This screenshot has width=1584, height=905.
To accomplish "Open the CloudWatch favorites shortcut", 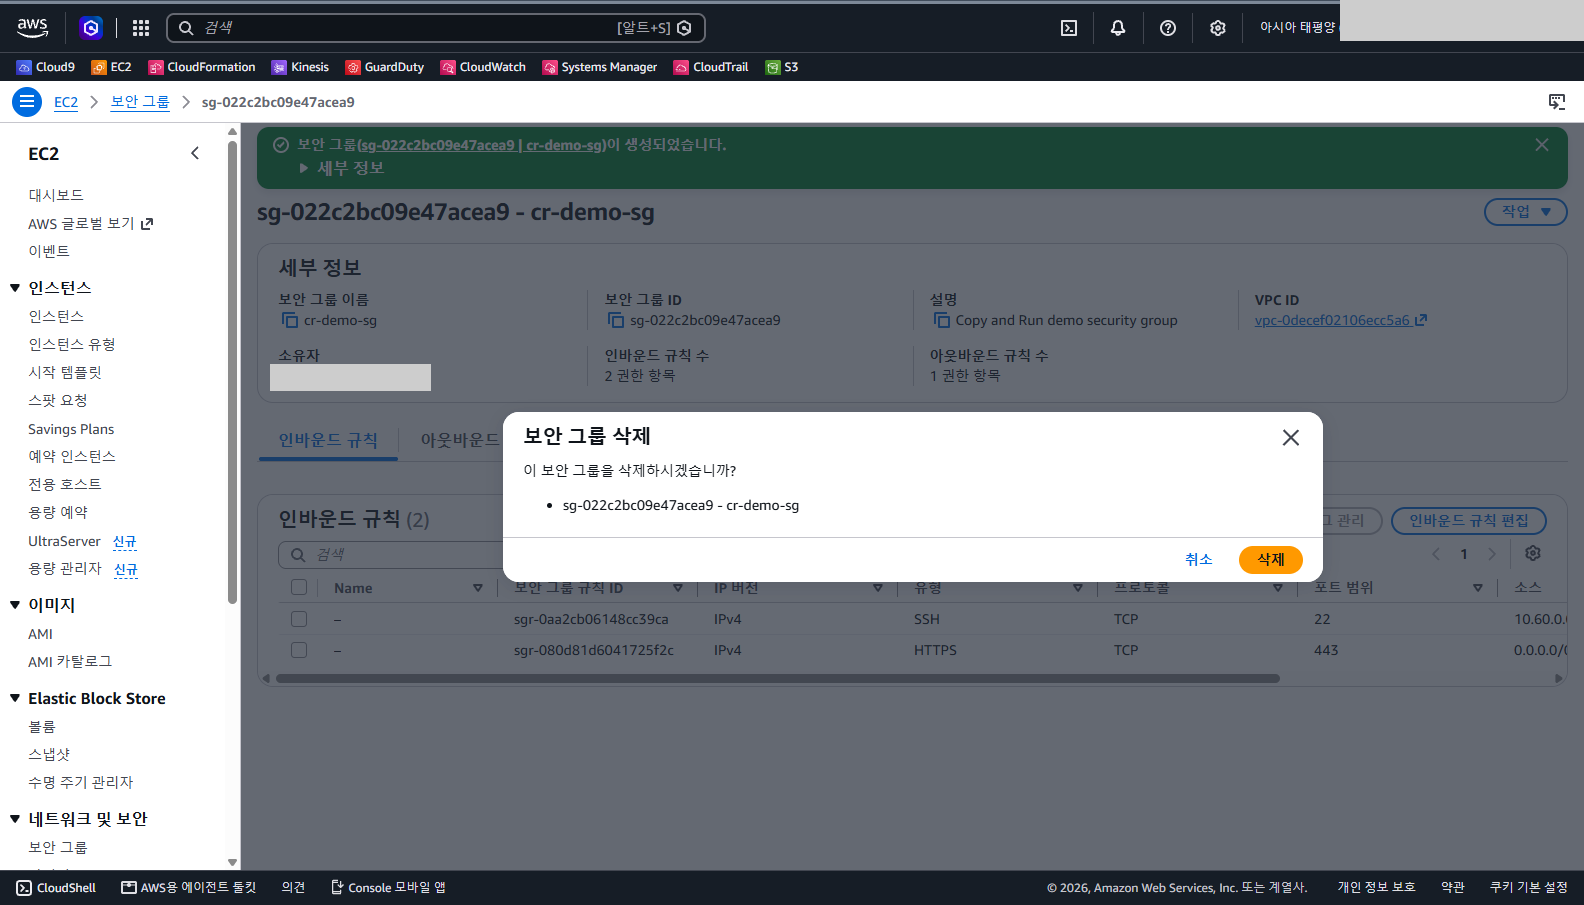I will click(483, 67).
